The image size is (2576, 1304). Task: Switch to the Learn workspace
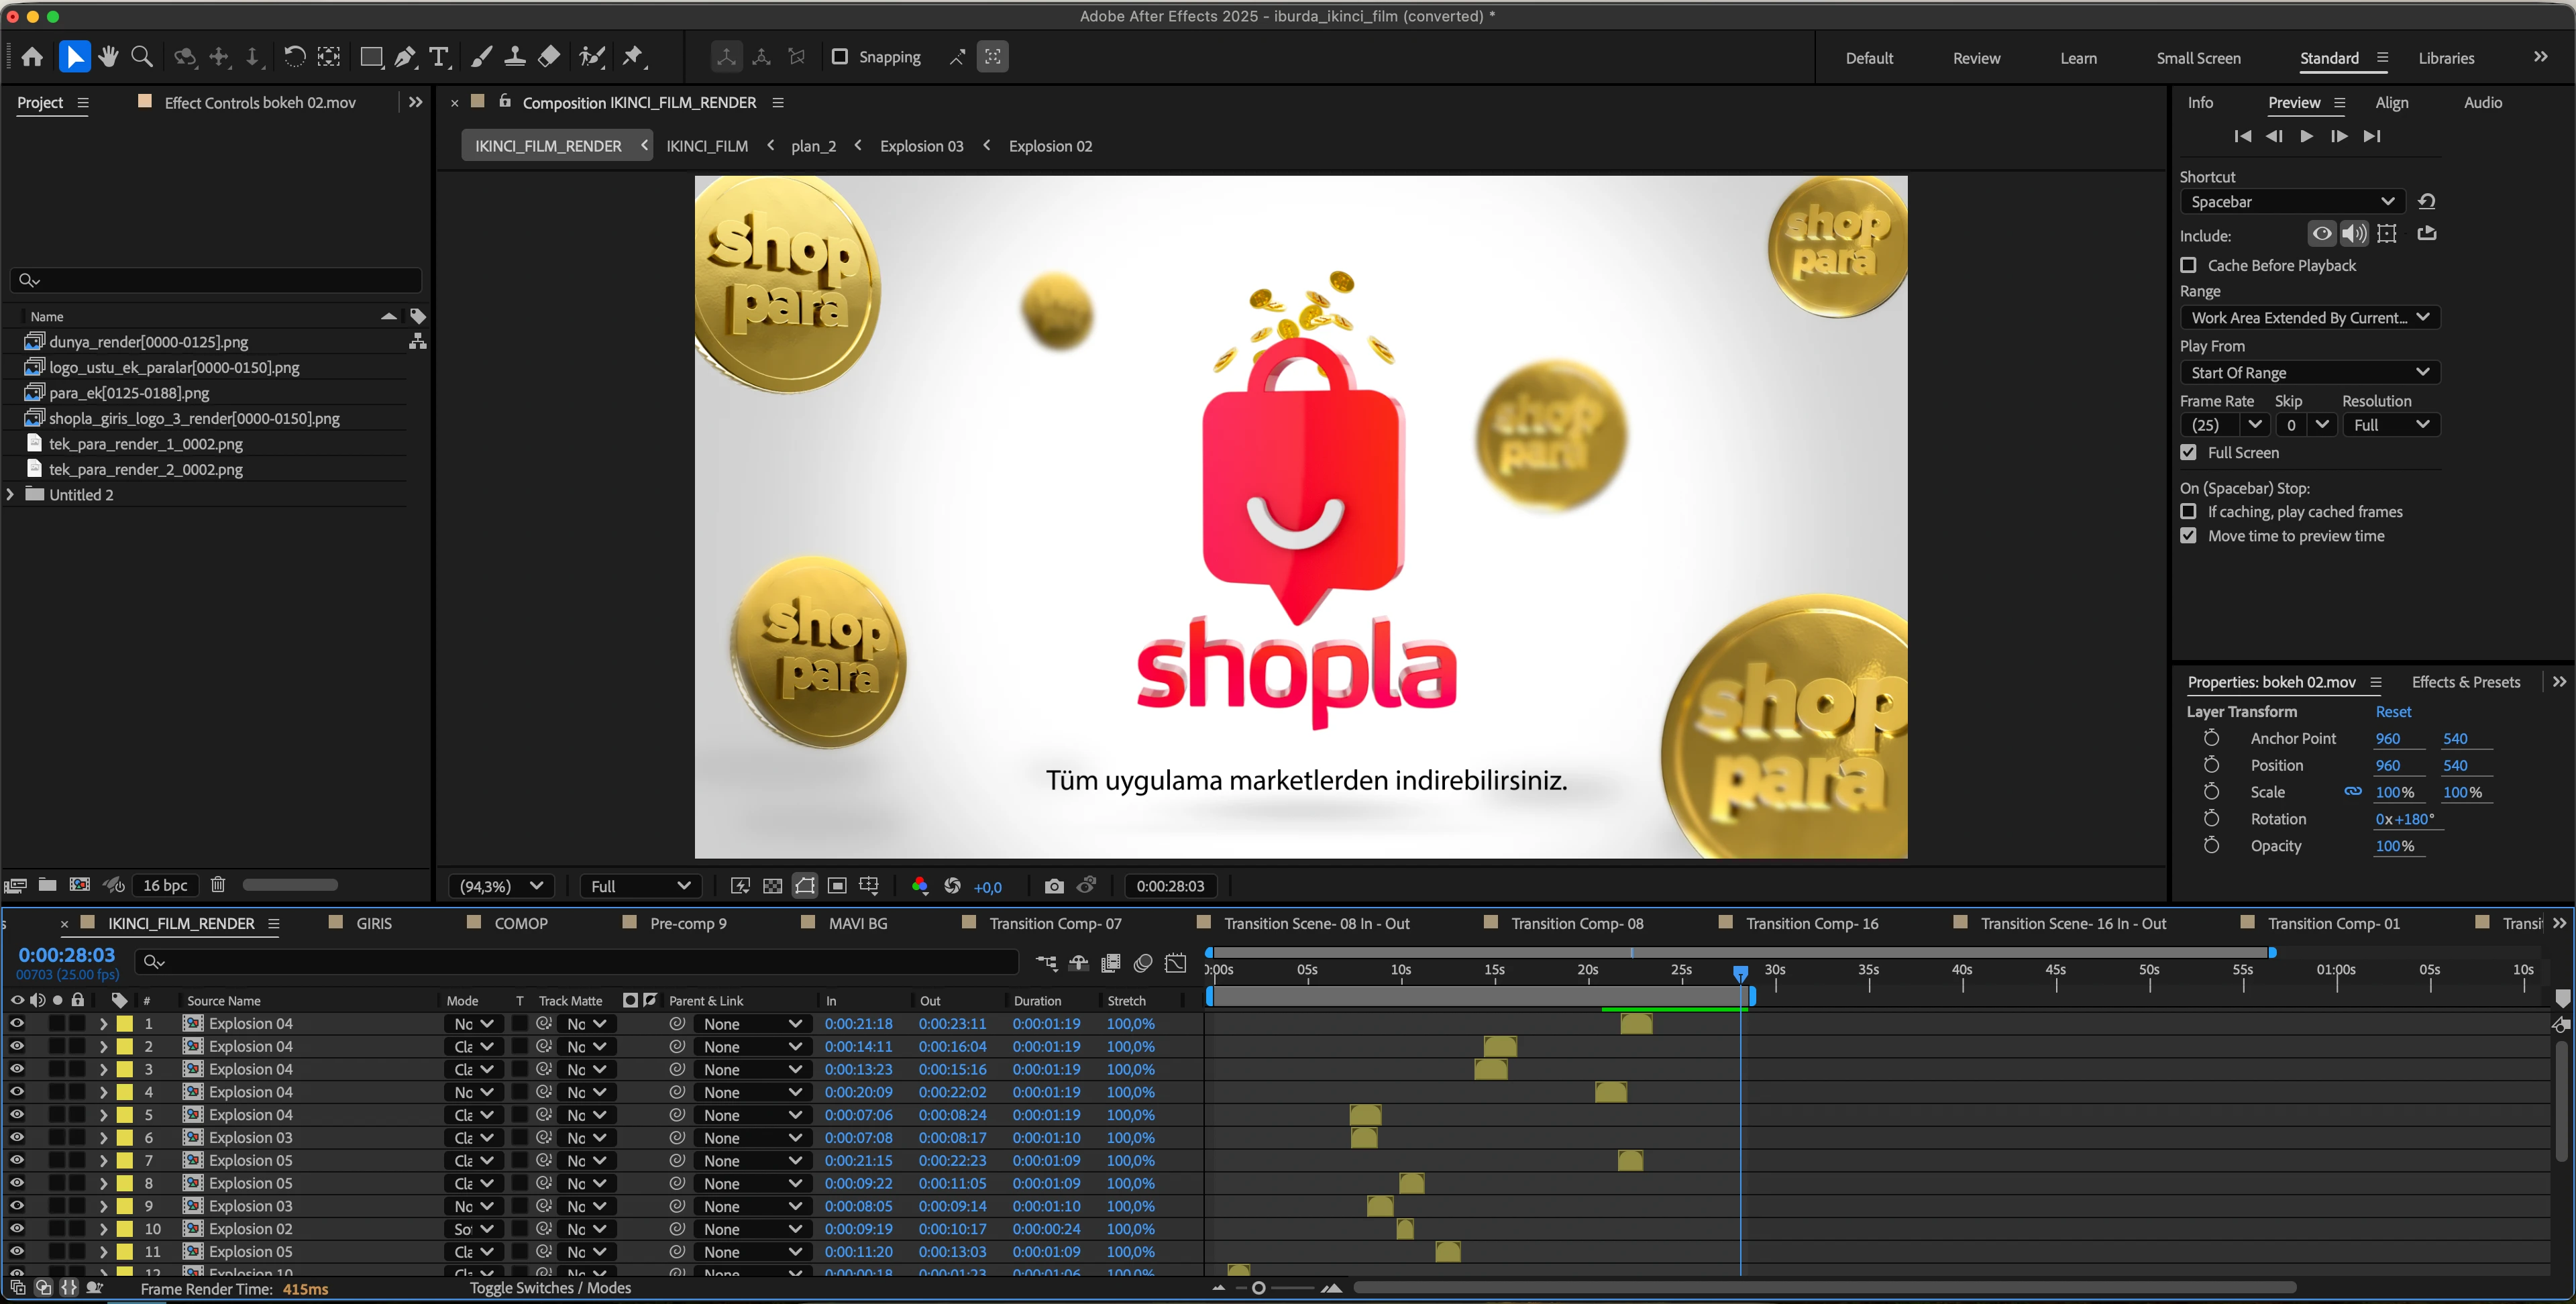(2078, 58)
